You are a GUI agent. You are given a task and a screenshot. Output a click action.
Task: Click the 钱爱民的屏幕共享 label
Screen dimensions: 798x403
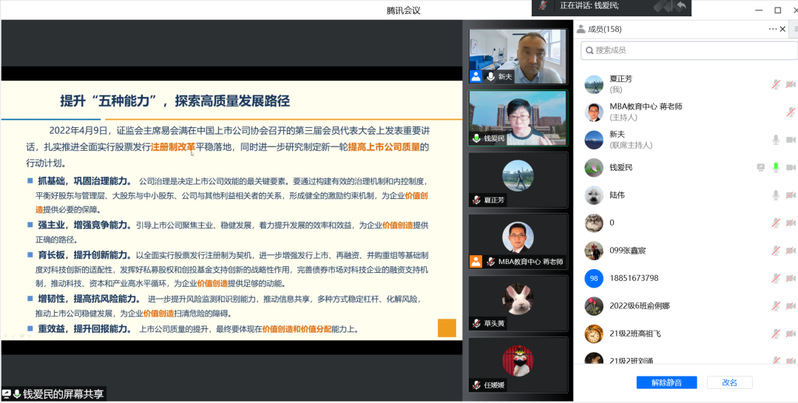pos(63,394)
